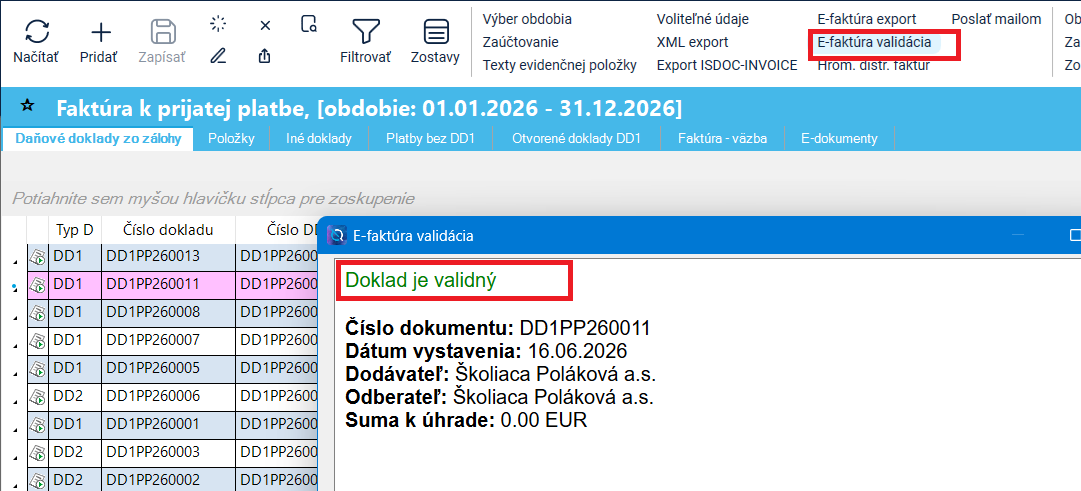Viewport: 1081px width, 491px height.
Task: Click the E-faktúra validácia dialog title bar
Action: click(x=700, y=235)
